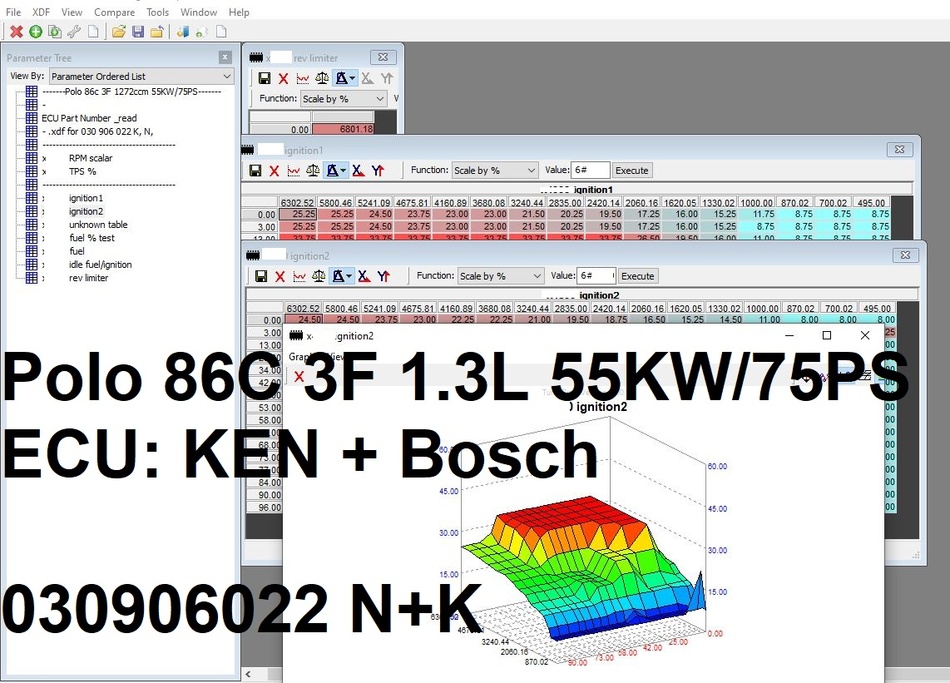Click X-axis icon in ignition2 toolbar
Image resolution: width=950 pixels, height=683 pixels.
click(x=364, y=276)
